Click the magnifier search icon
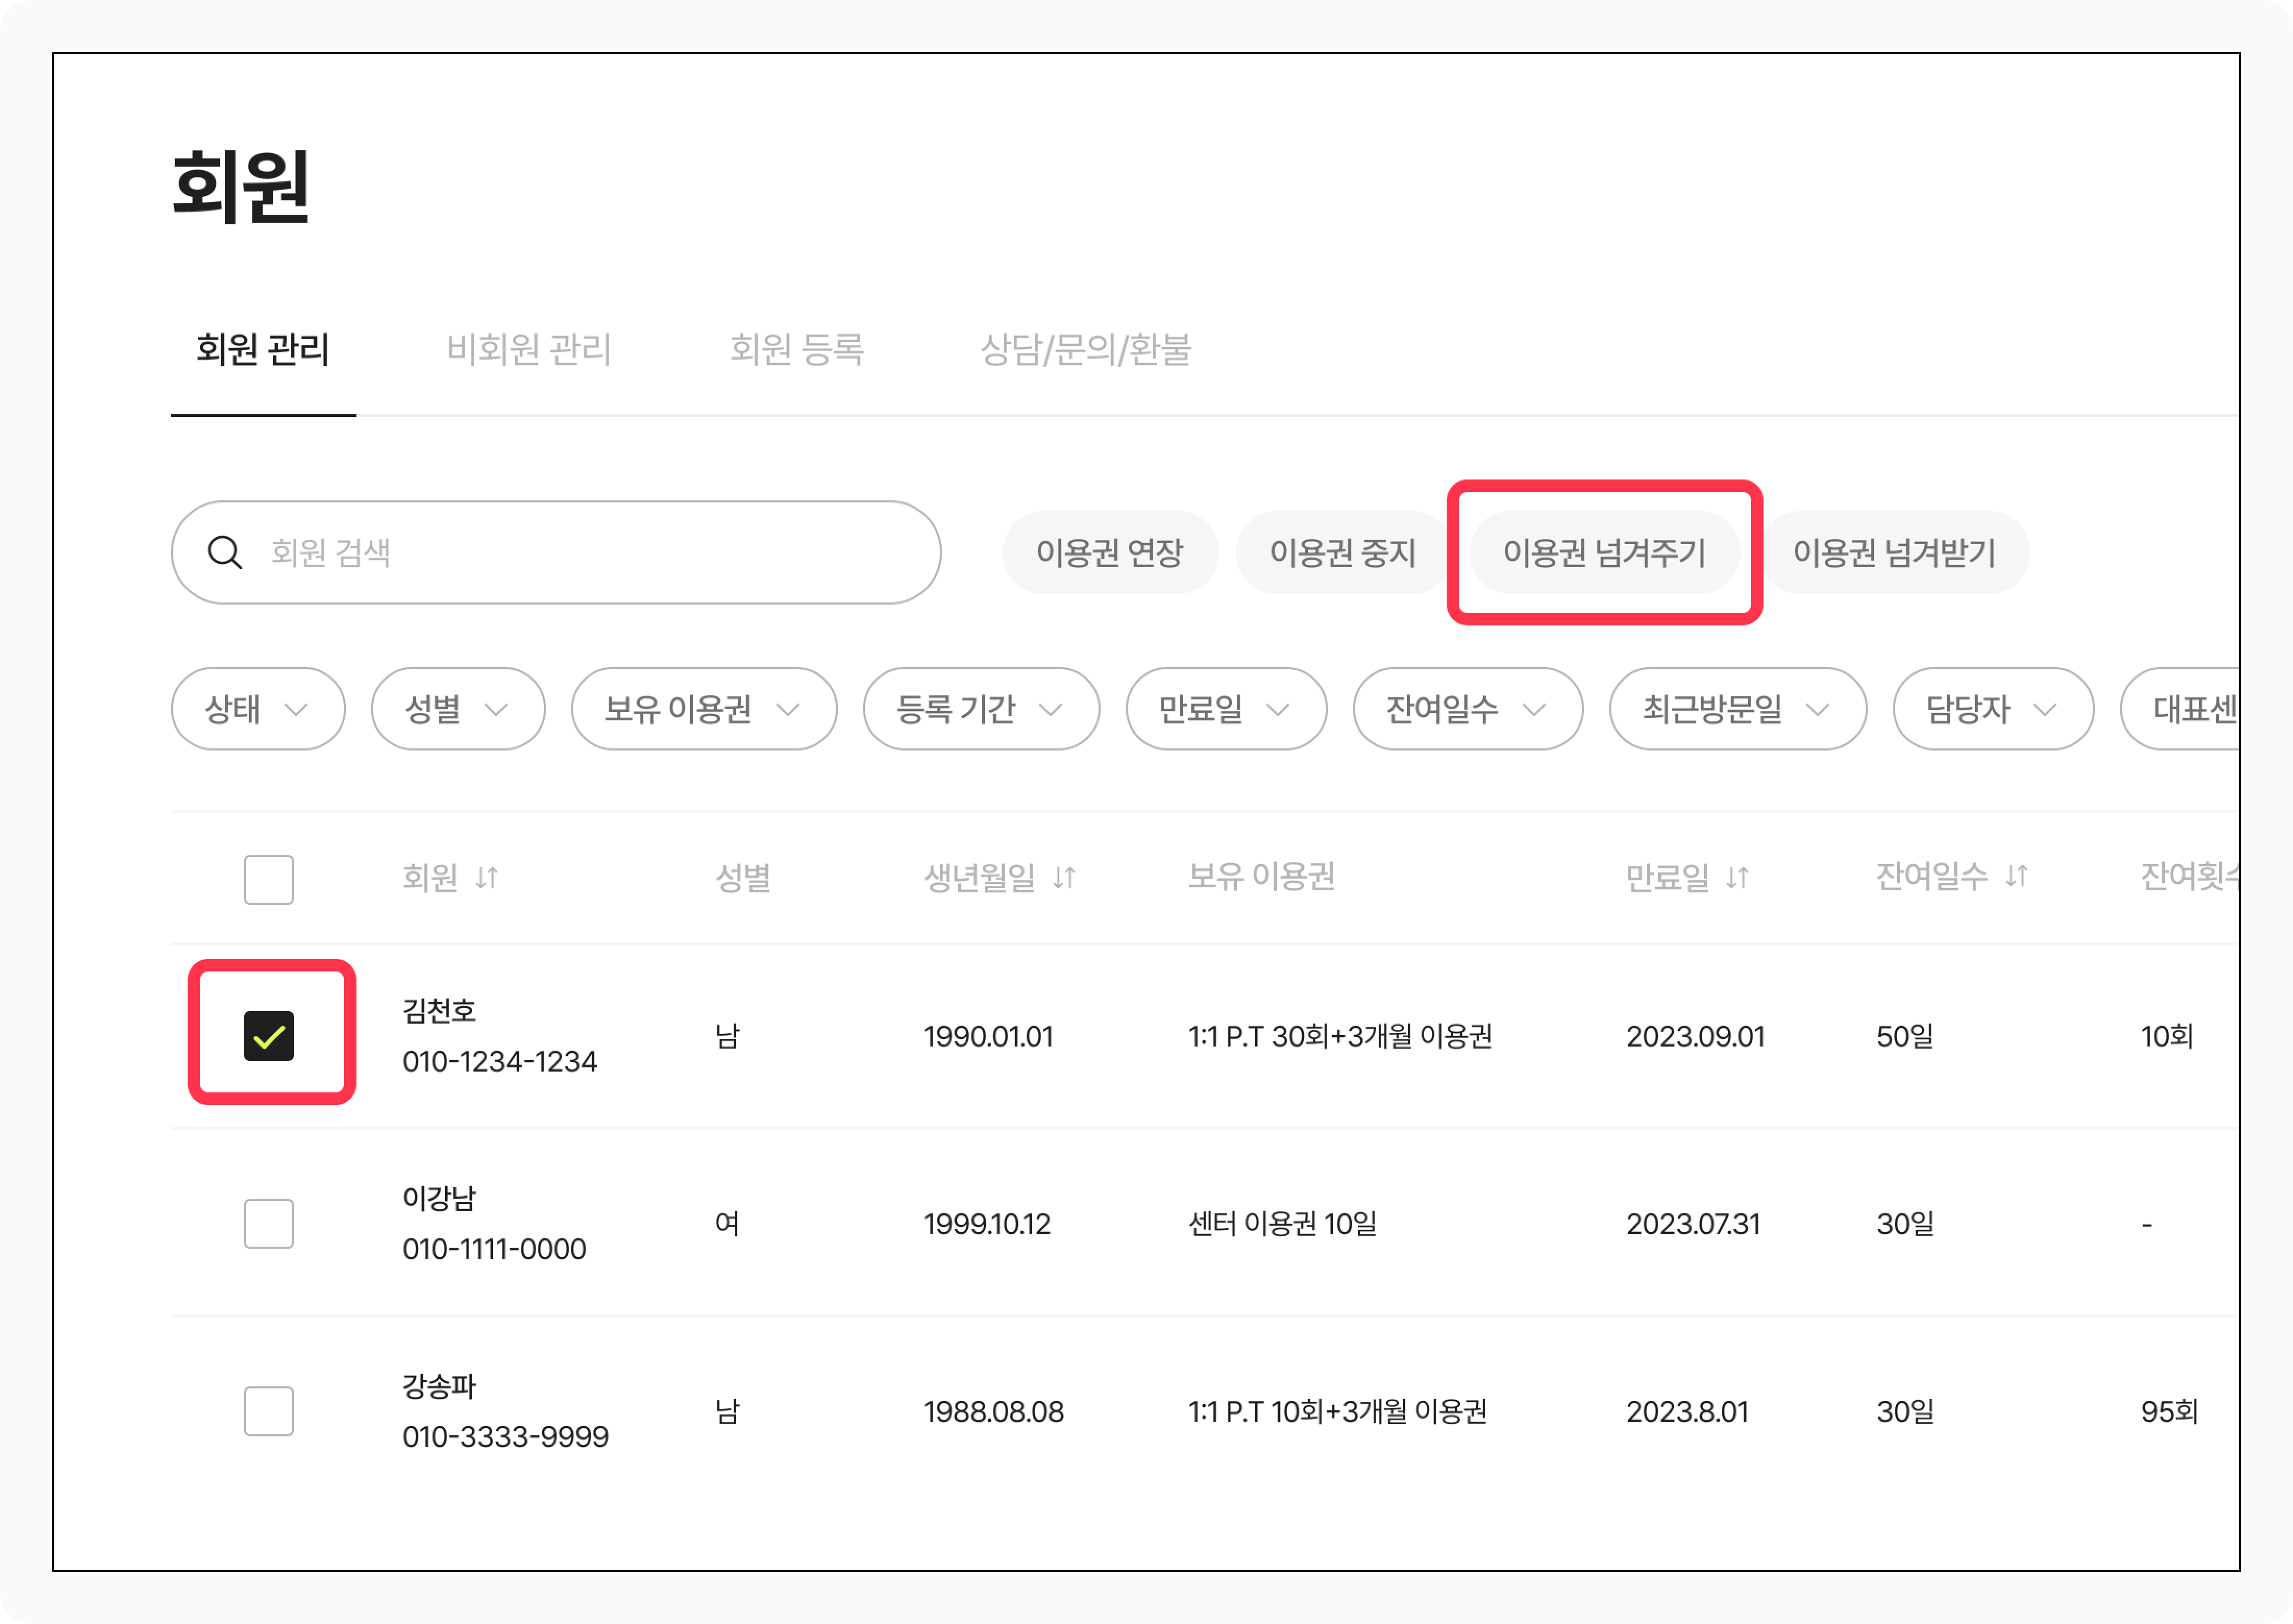The height and width of the screenshot is (1624, 2293). [x=225, y=552]
